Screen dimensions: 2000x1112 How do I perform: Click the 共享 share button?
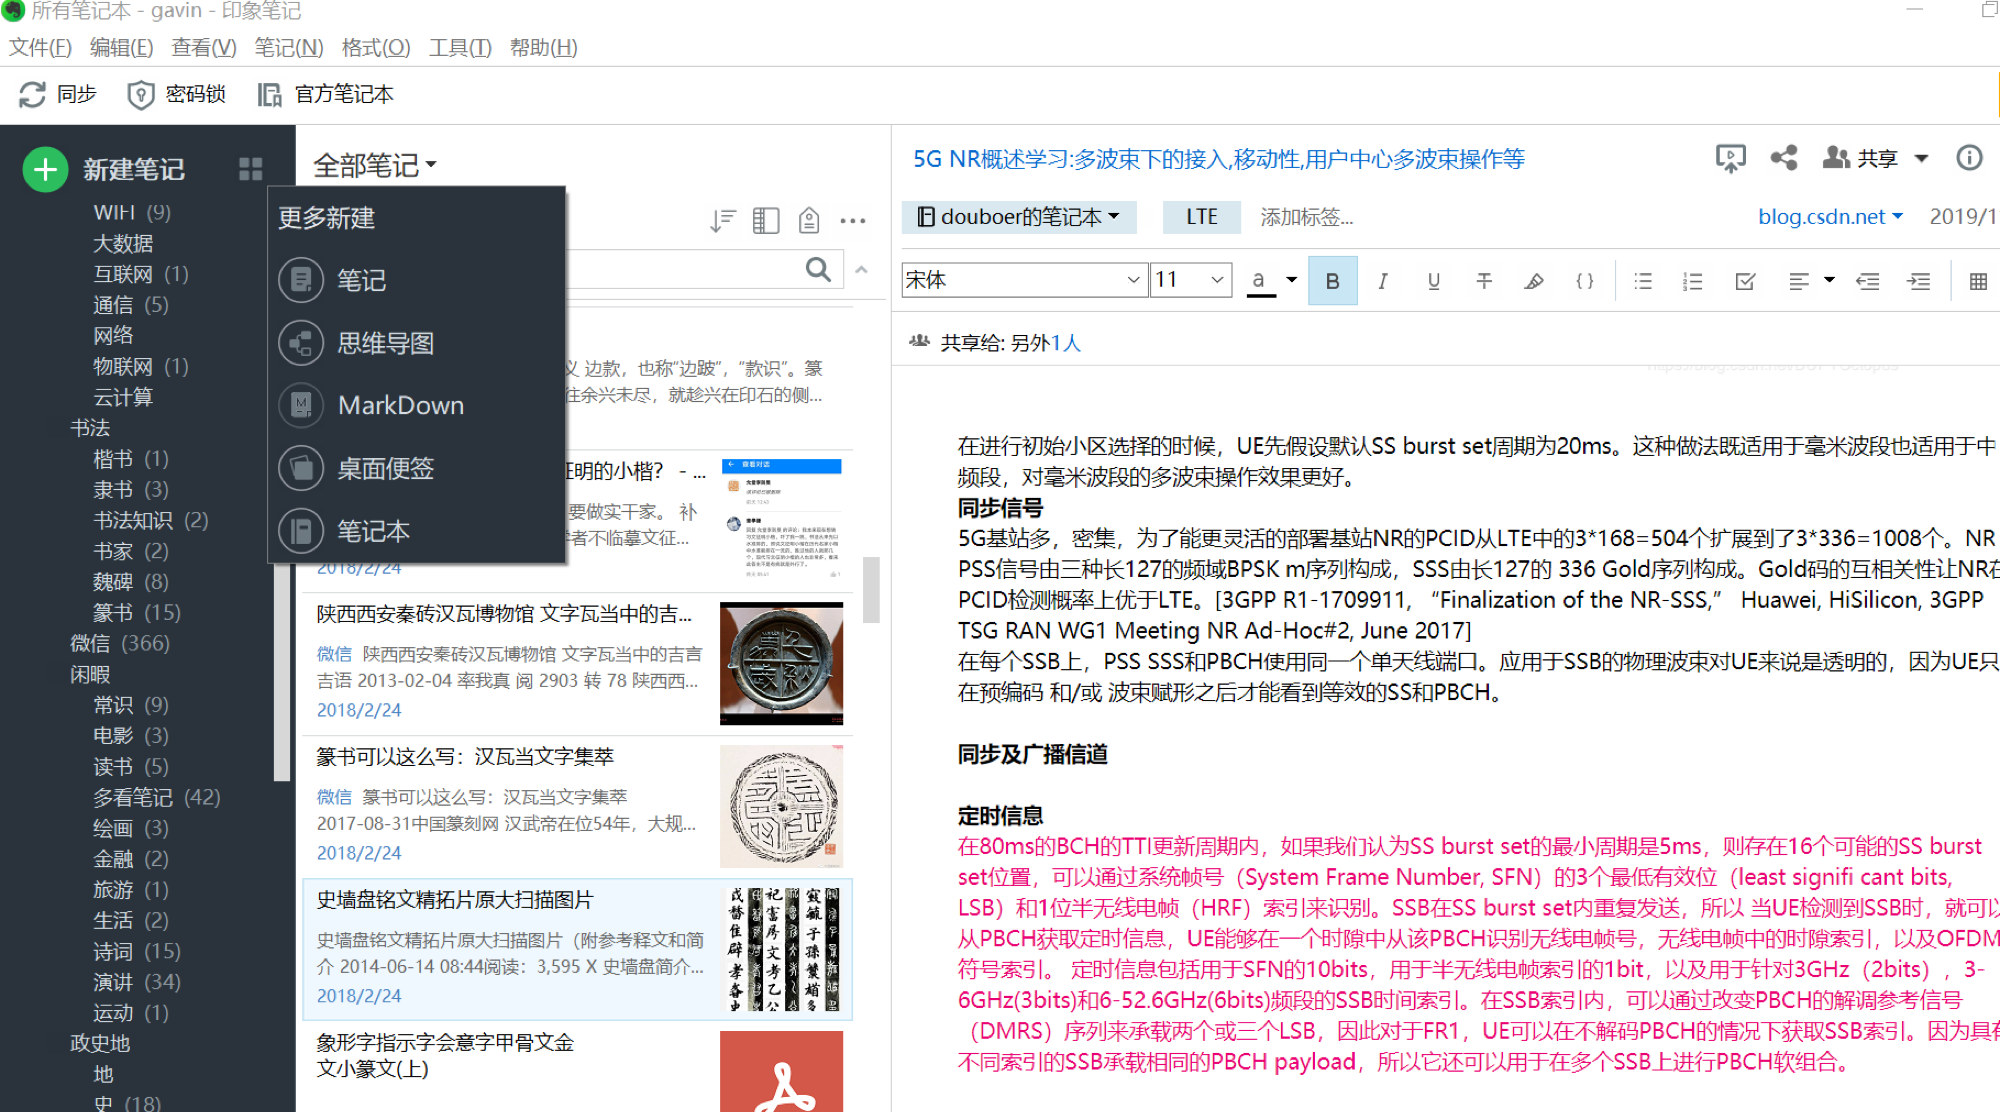click(x=1860, y=158)
